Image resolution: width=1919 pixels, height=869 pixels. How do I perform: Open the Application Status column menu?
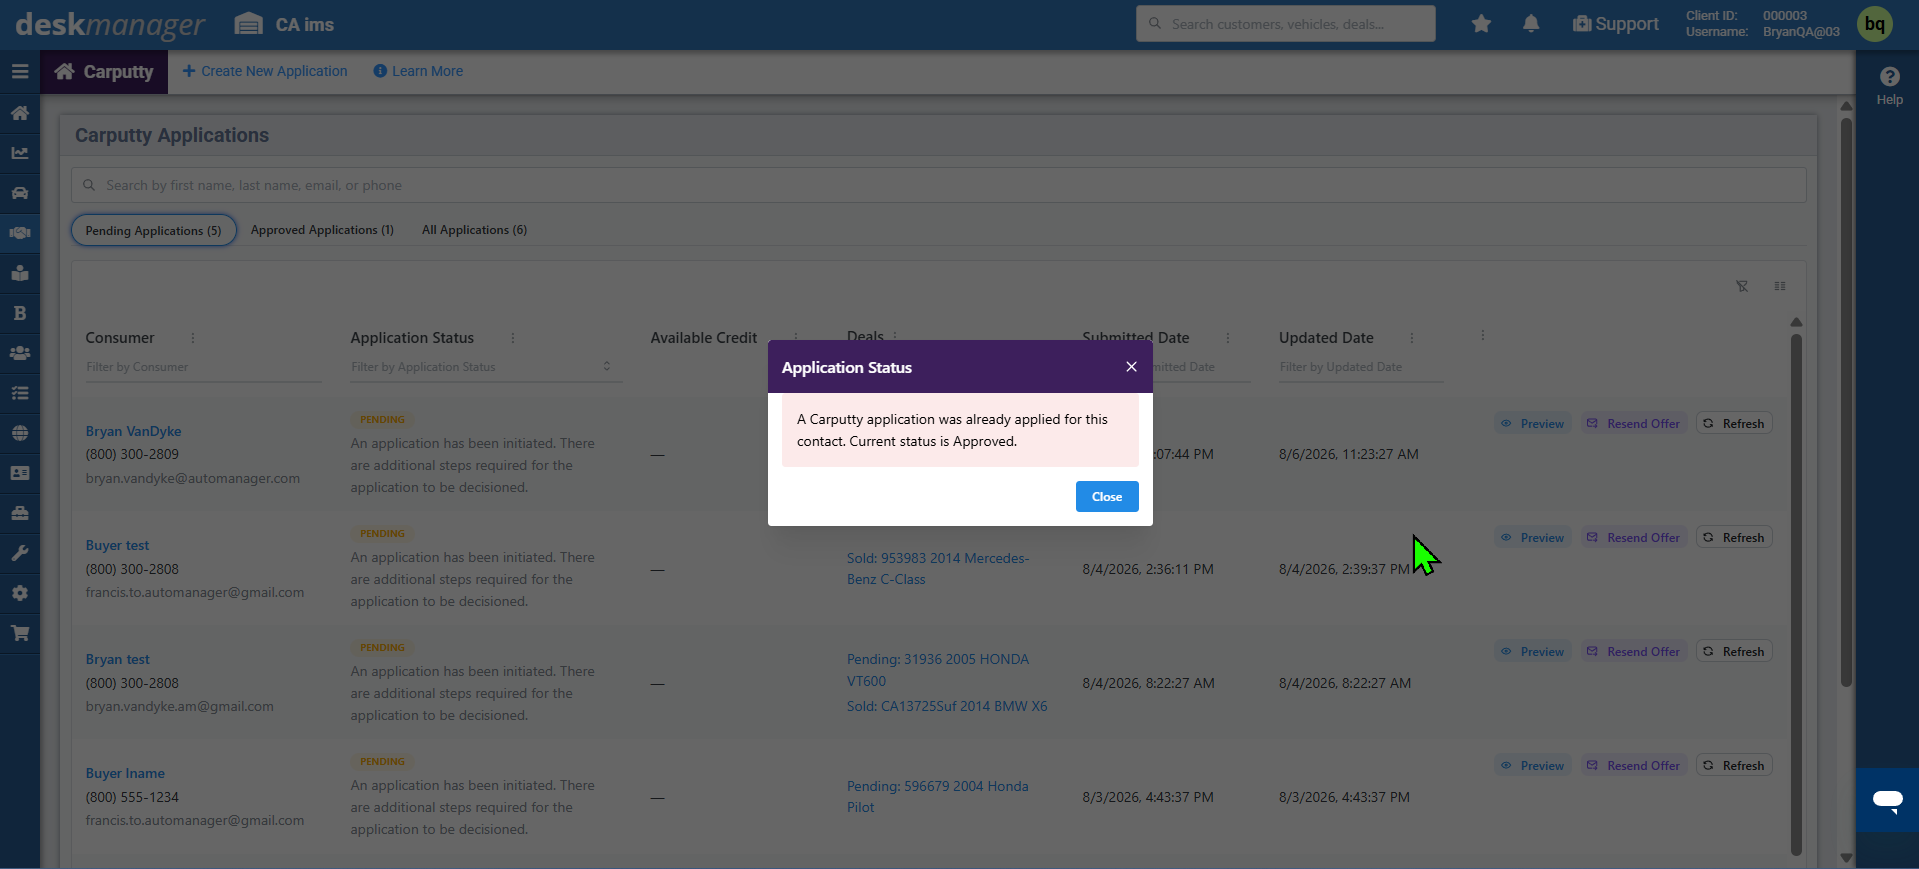click(513, 338)
